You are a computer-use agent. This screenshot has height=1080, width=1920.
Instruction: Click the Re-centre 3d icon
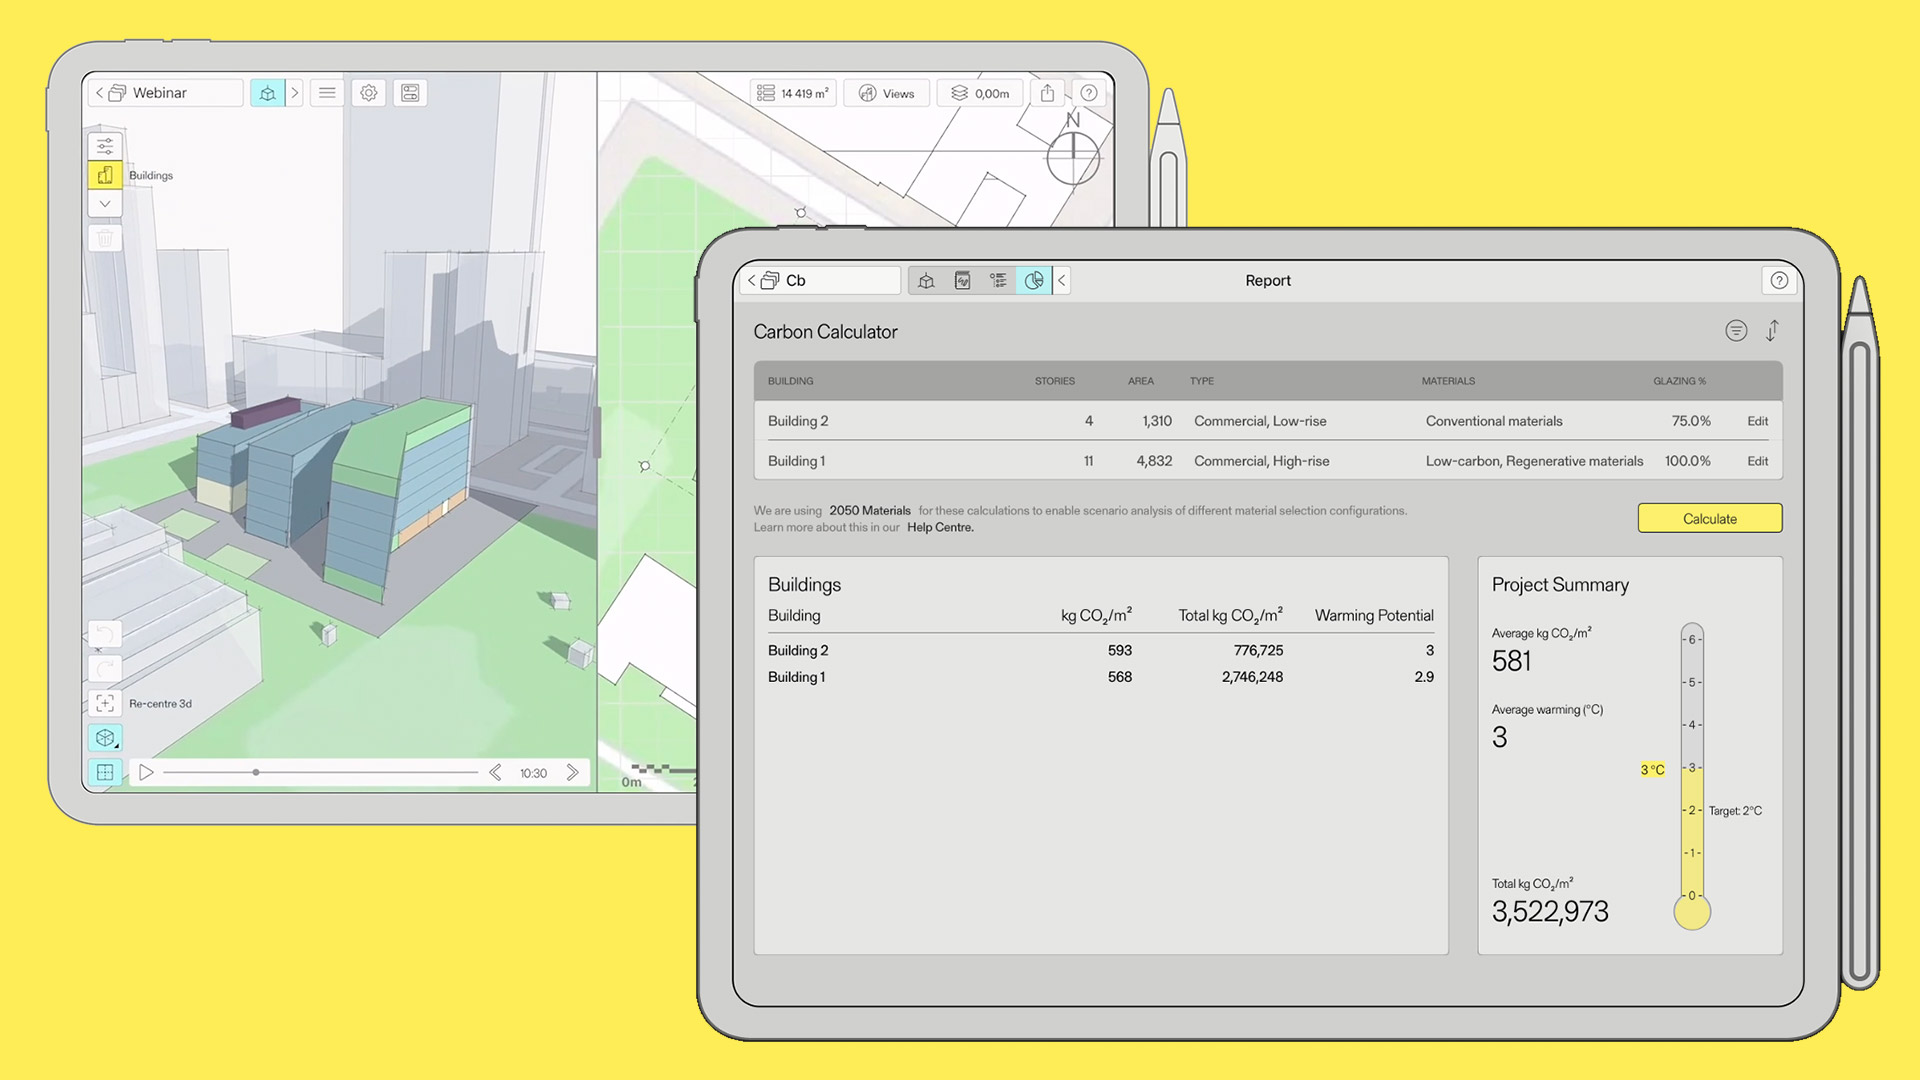[x=105, y=703]
